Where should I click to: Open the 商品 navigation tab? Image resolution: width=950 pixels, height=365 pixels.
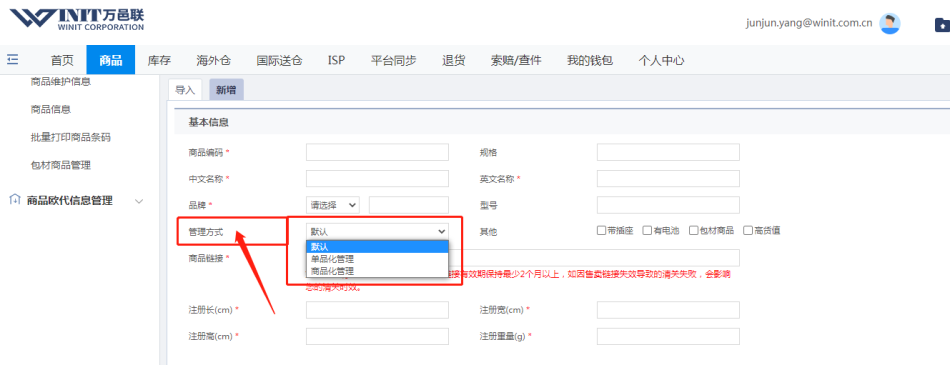(110, 60)
